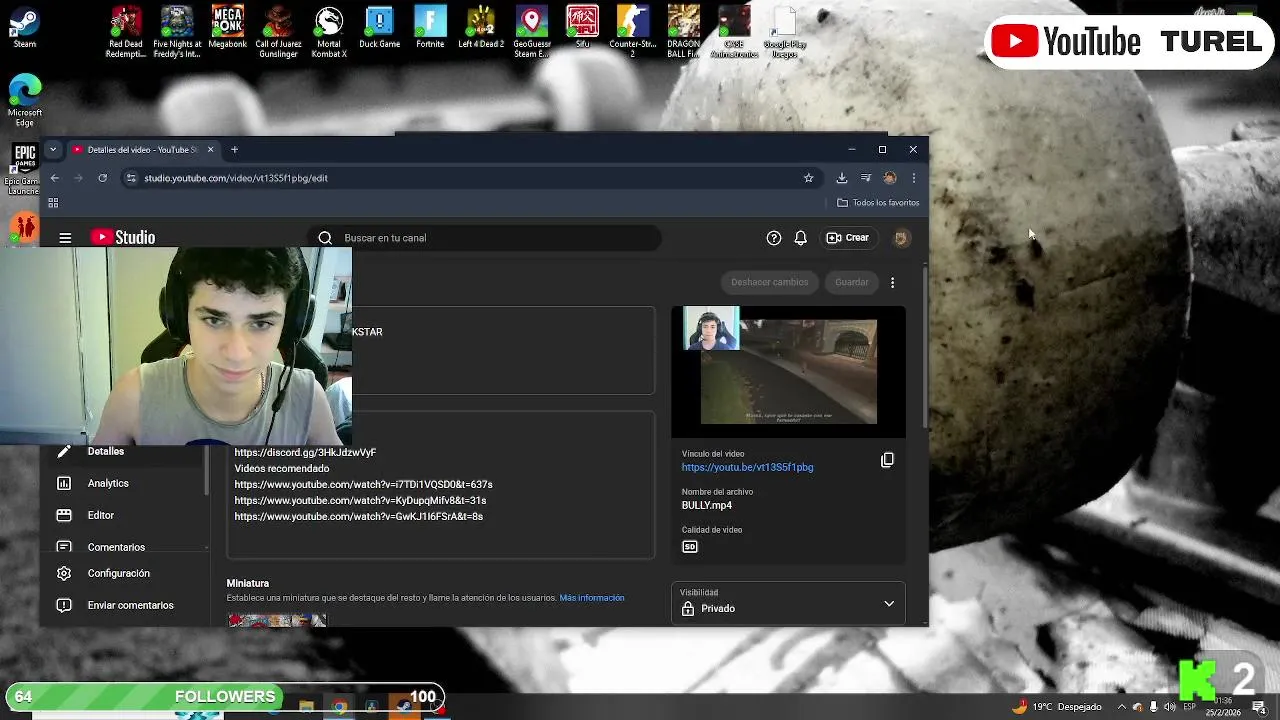Open the site information icon in address bar
The width and height of the screenshot is (1280, 720).
click(x=130, y=178)
